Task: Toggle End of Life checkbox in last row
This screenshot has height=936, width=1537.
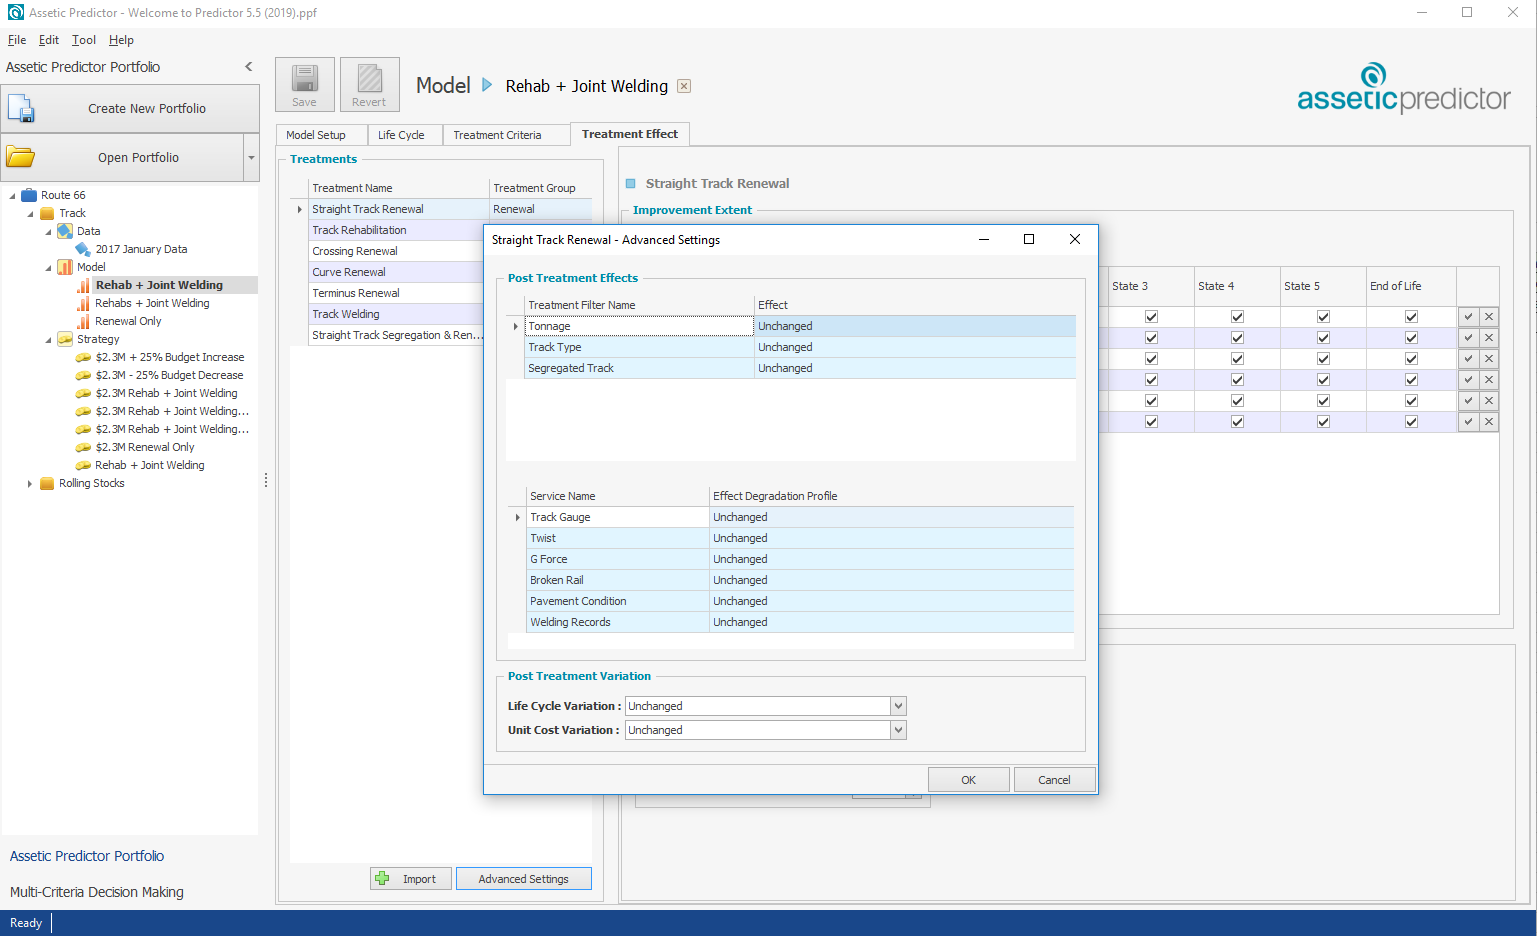Action: [x=1411, y=422]
